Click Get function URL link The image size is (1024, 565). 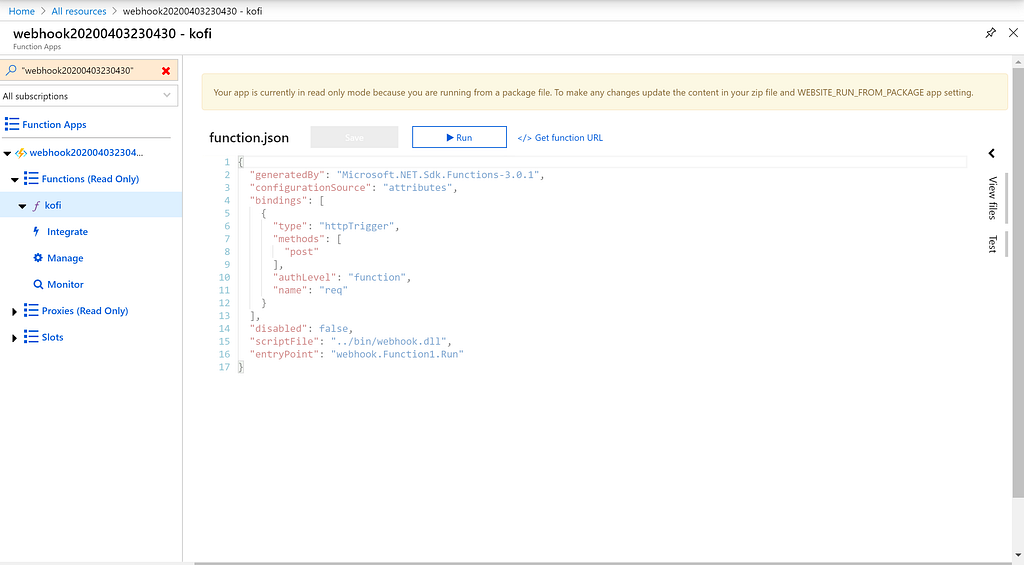point(560,138)
